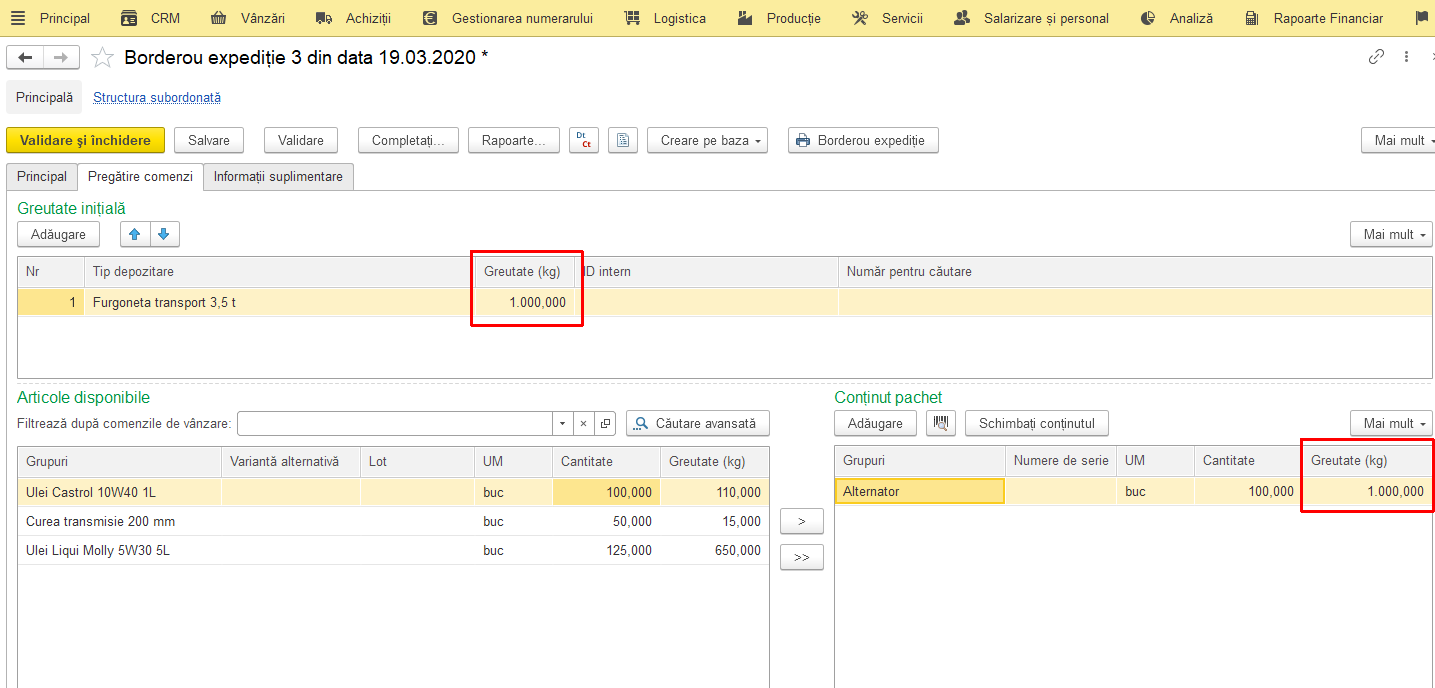Viewport: 1435px width, 688px height.
Task: Add document to favorites with star icon
Action: (x=102, y=57)
